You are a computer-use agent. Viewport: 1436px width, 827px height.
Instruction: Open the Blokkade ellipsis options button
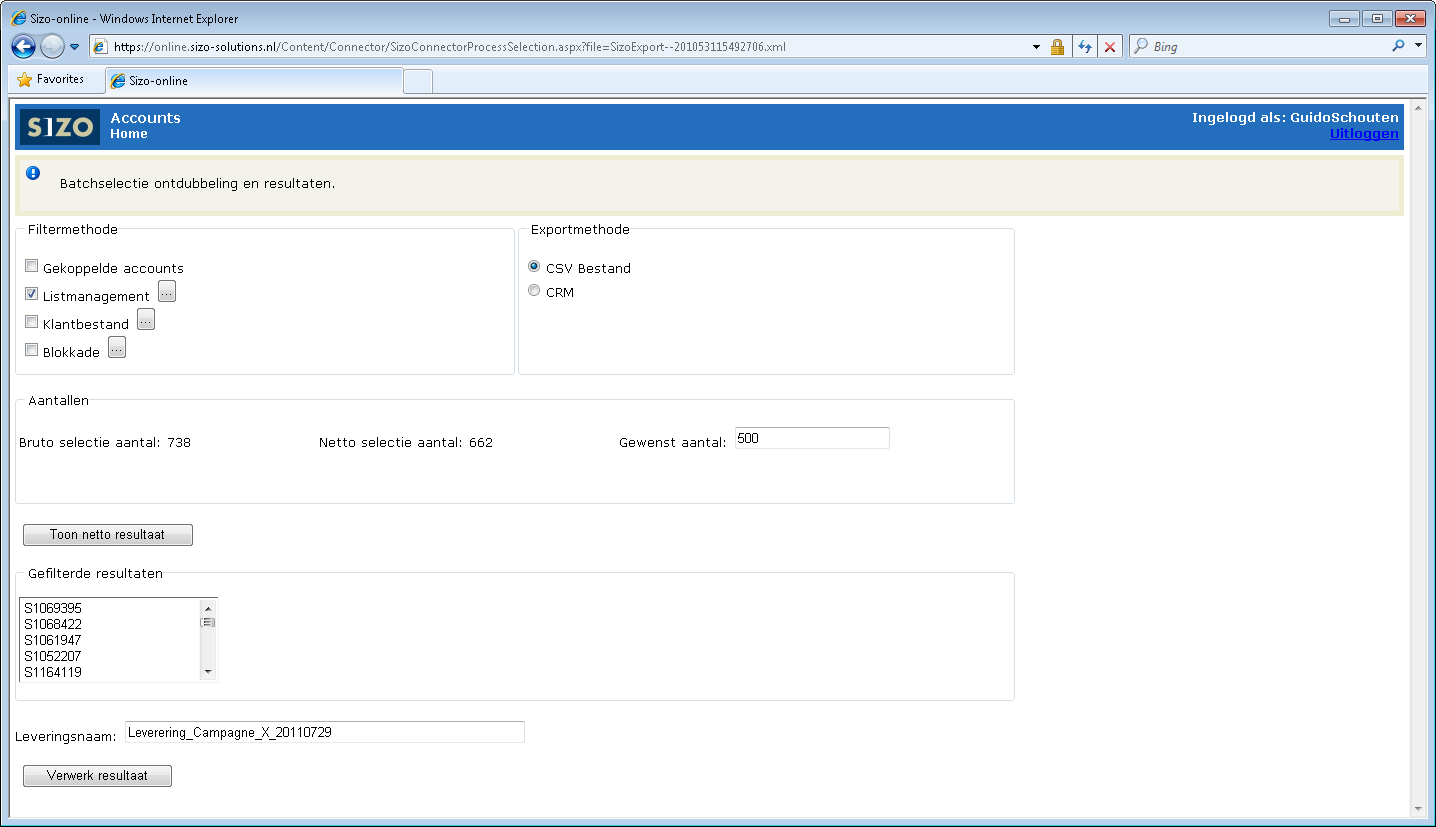click(117, 347)
